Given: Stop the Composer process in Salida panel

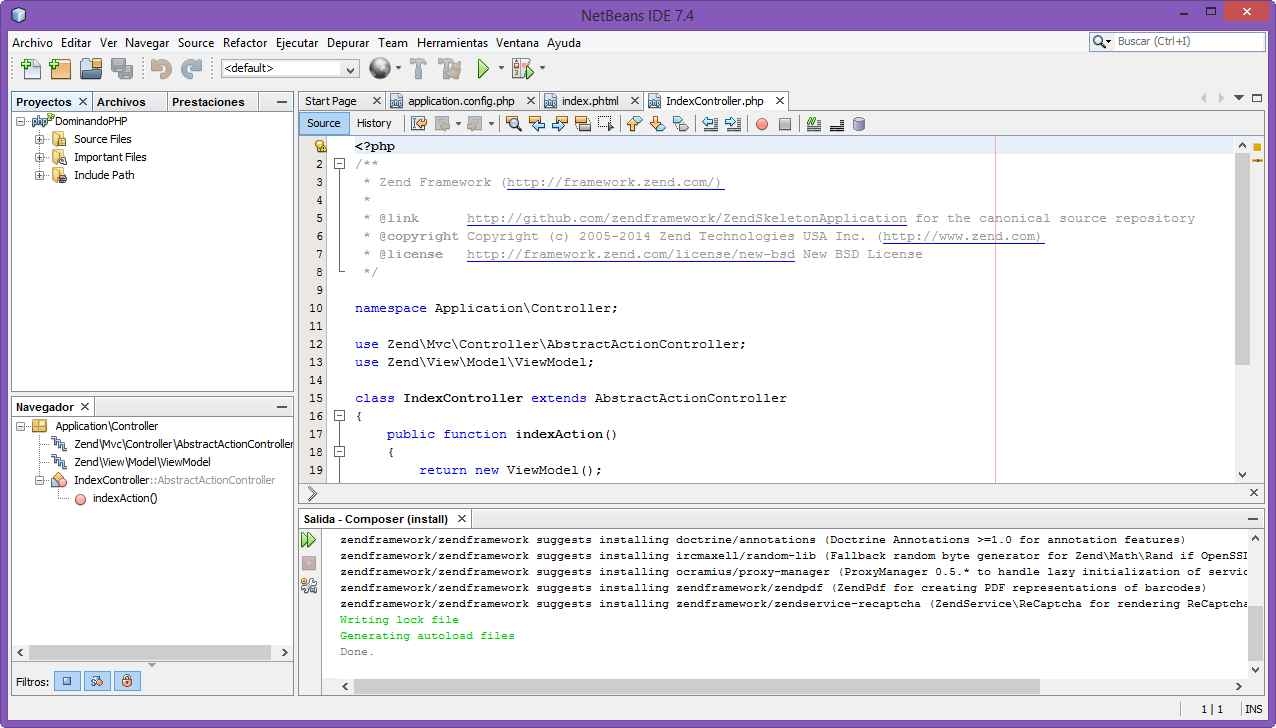Looking at the screenshot, I should pos(309,563).
